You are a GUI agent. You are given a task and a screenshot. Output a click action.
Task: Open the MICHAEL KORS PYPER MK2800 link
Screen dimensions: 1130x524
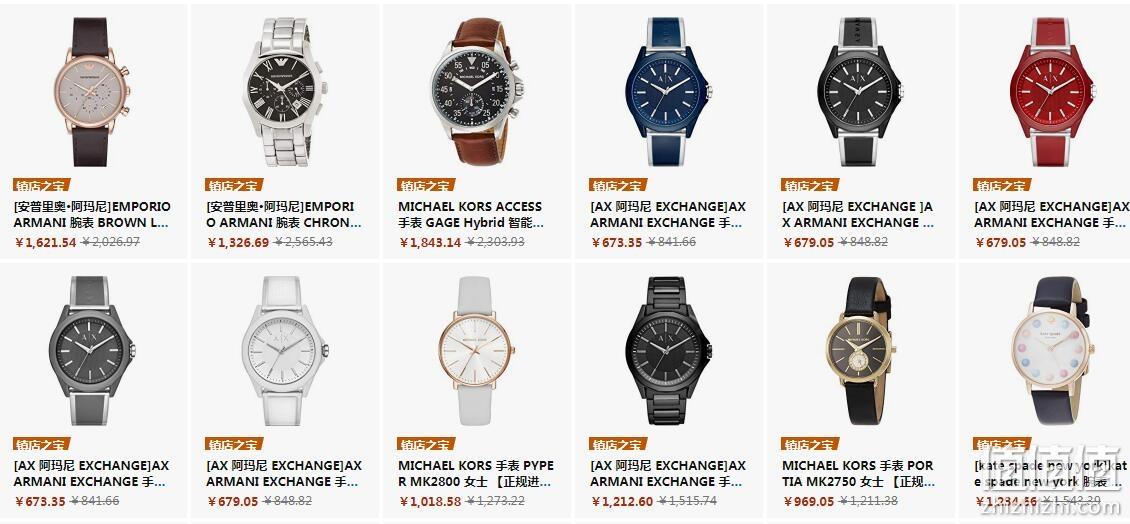click(476, 474)
